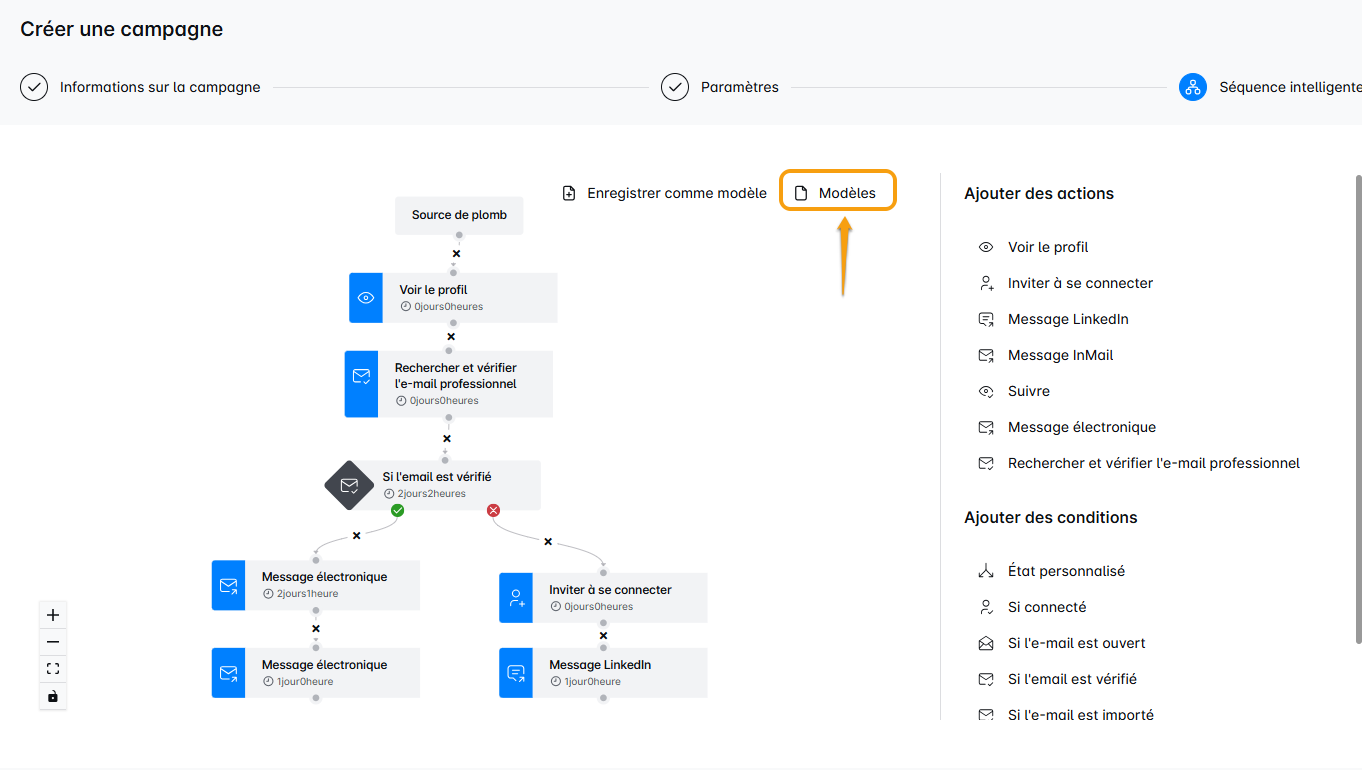The image size is (1362, 770).
Task: Click the diamond email verified condition icon
Action: 349,485
